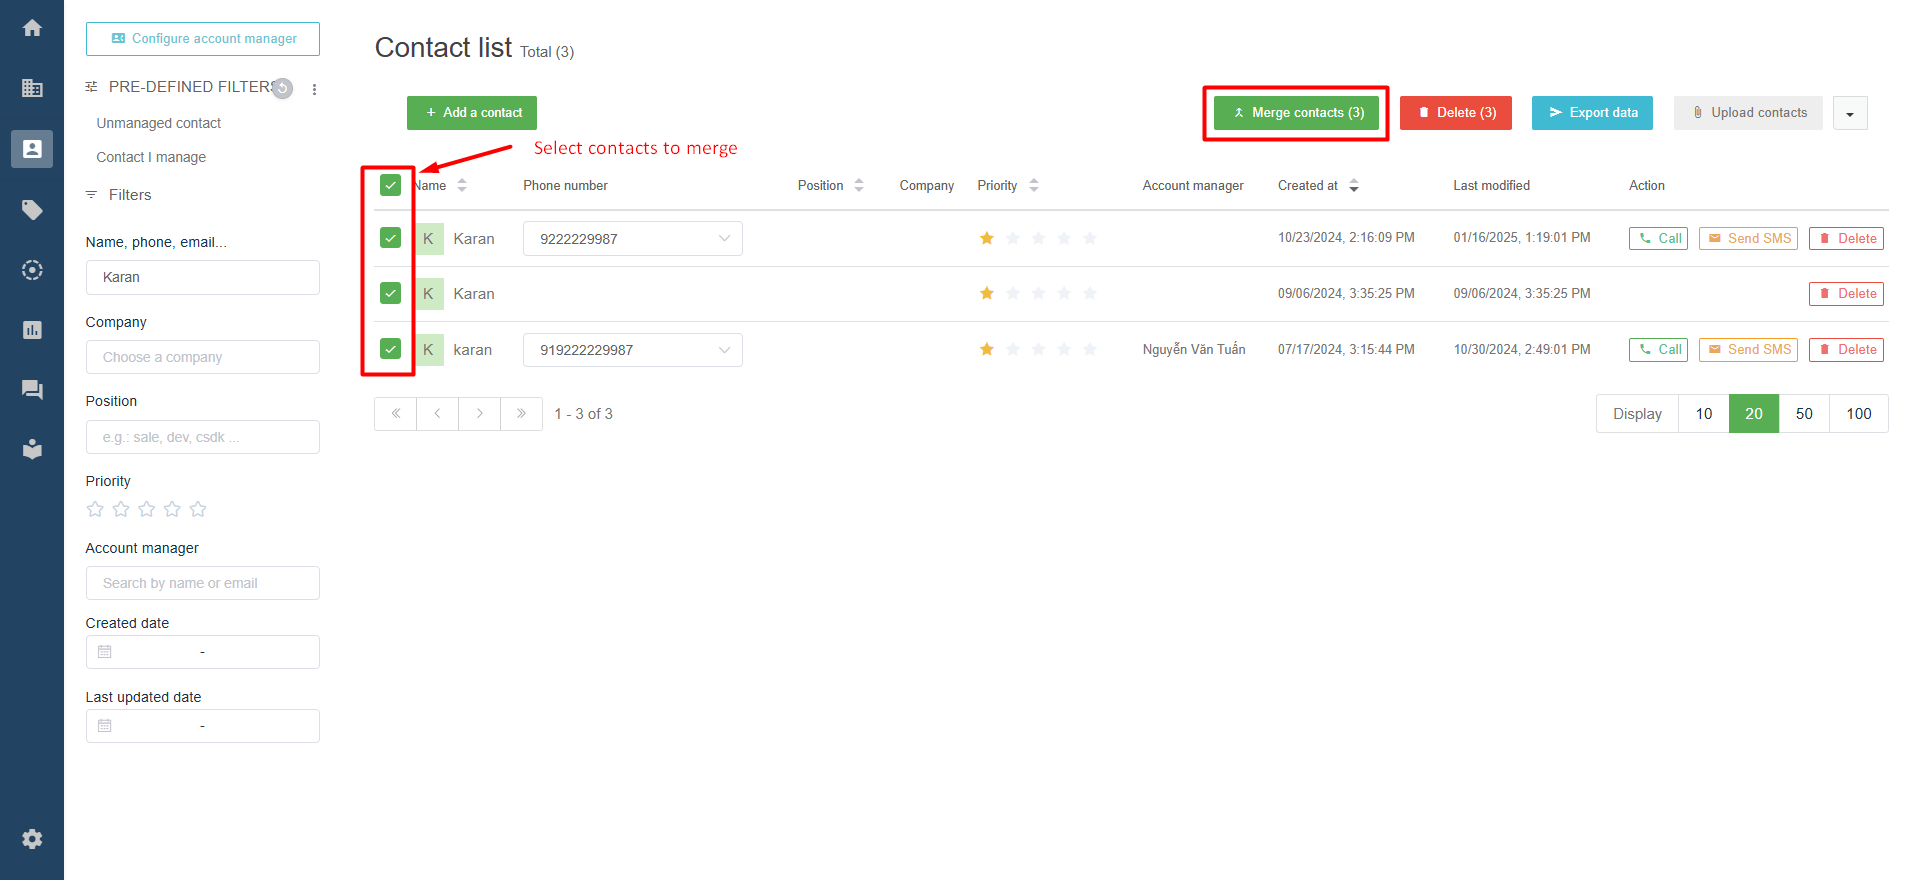Select the Contact I manage filter
The image size is (1918, 880).
(x=151, y=157)
